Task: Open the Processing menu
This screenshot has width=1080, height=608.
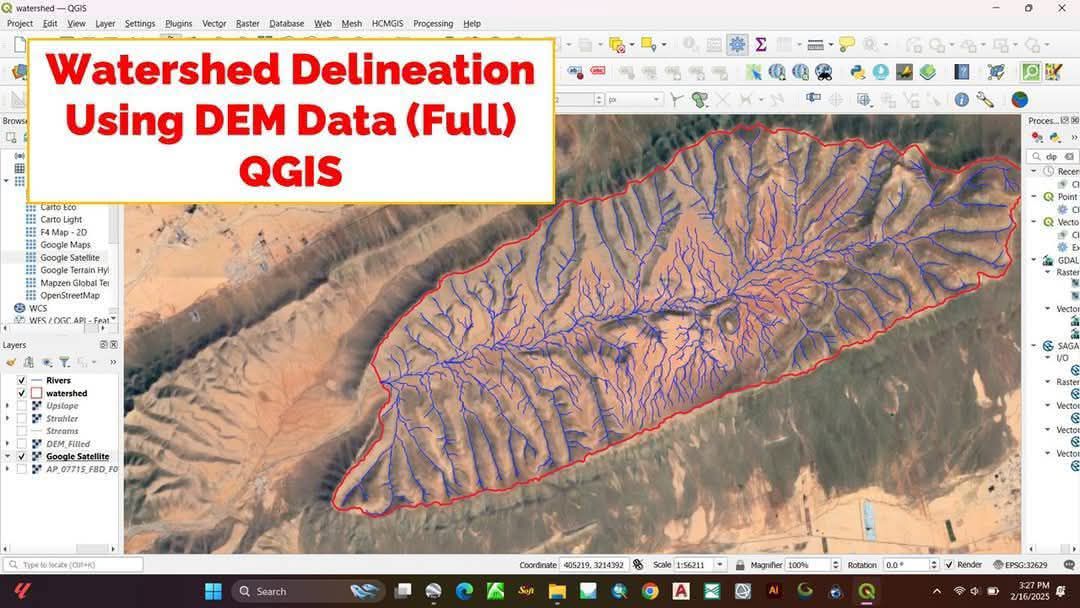Action: (x=433, y=23)
